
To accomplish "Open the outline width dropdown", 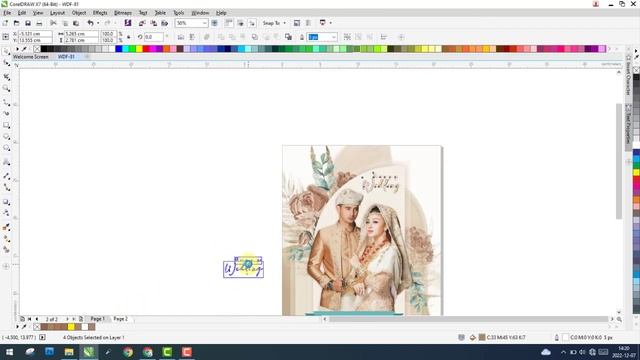I will coord(333,37).
